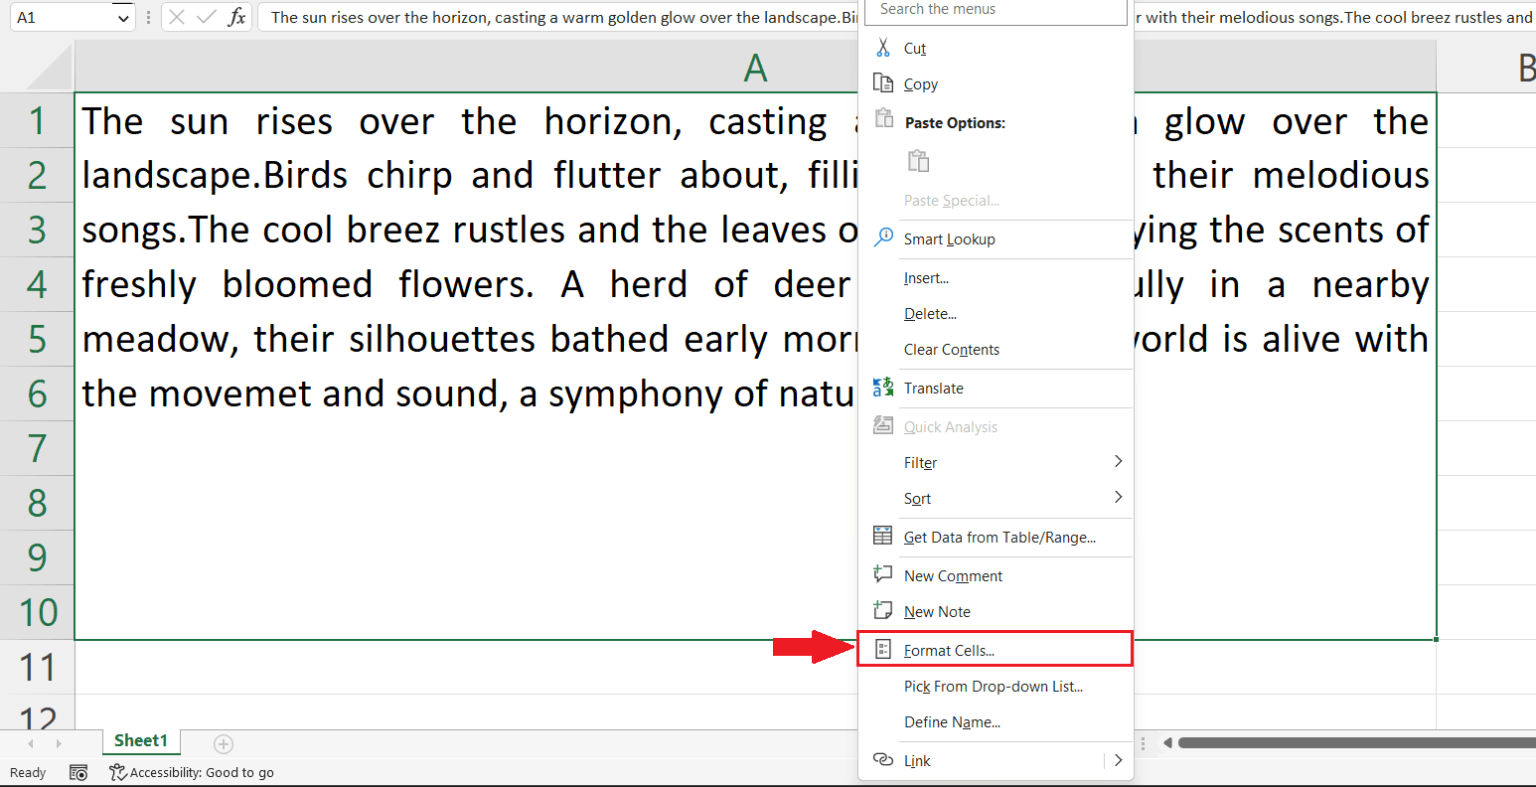Click the Translate icon
1536x787 pixels.
883,388
